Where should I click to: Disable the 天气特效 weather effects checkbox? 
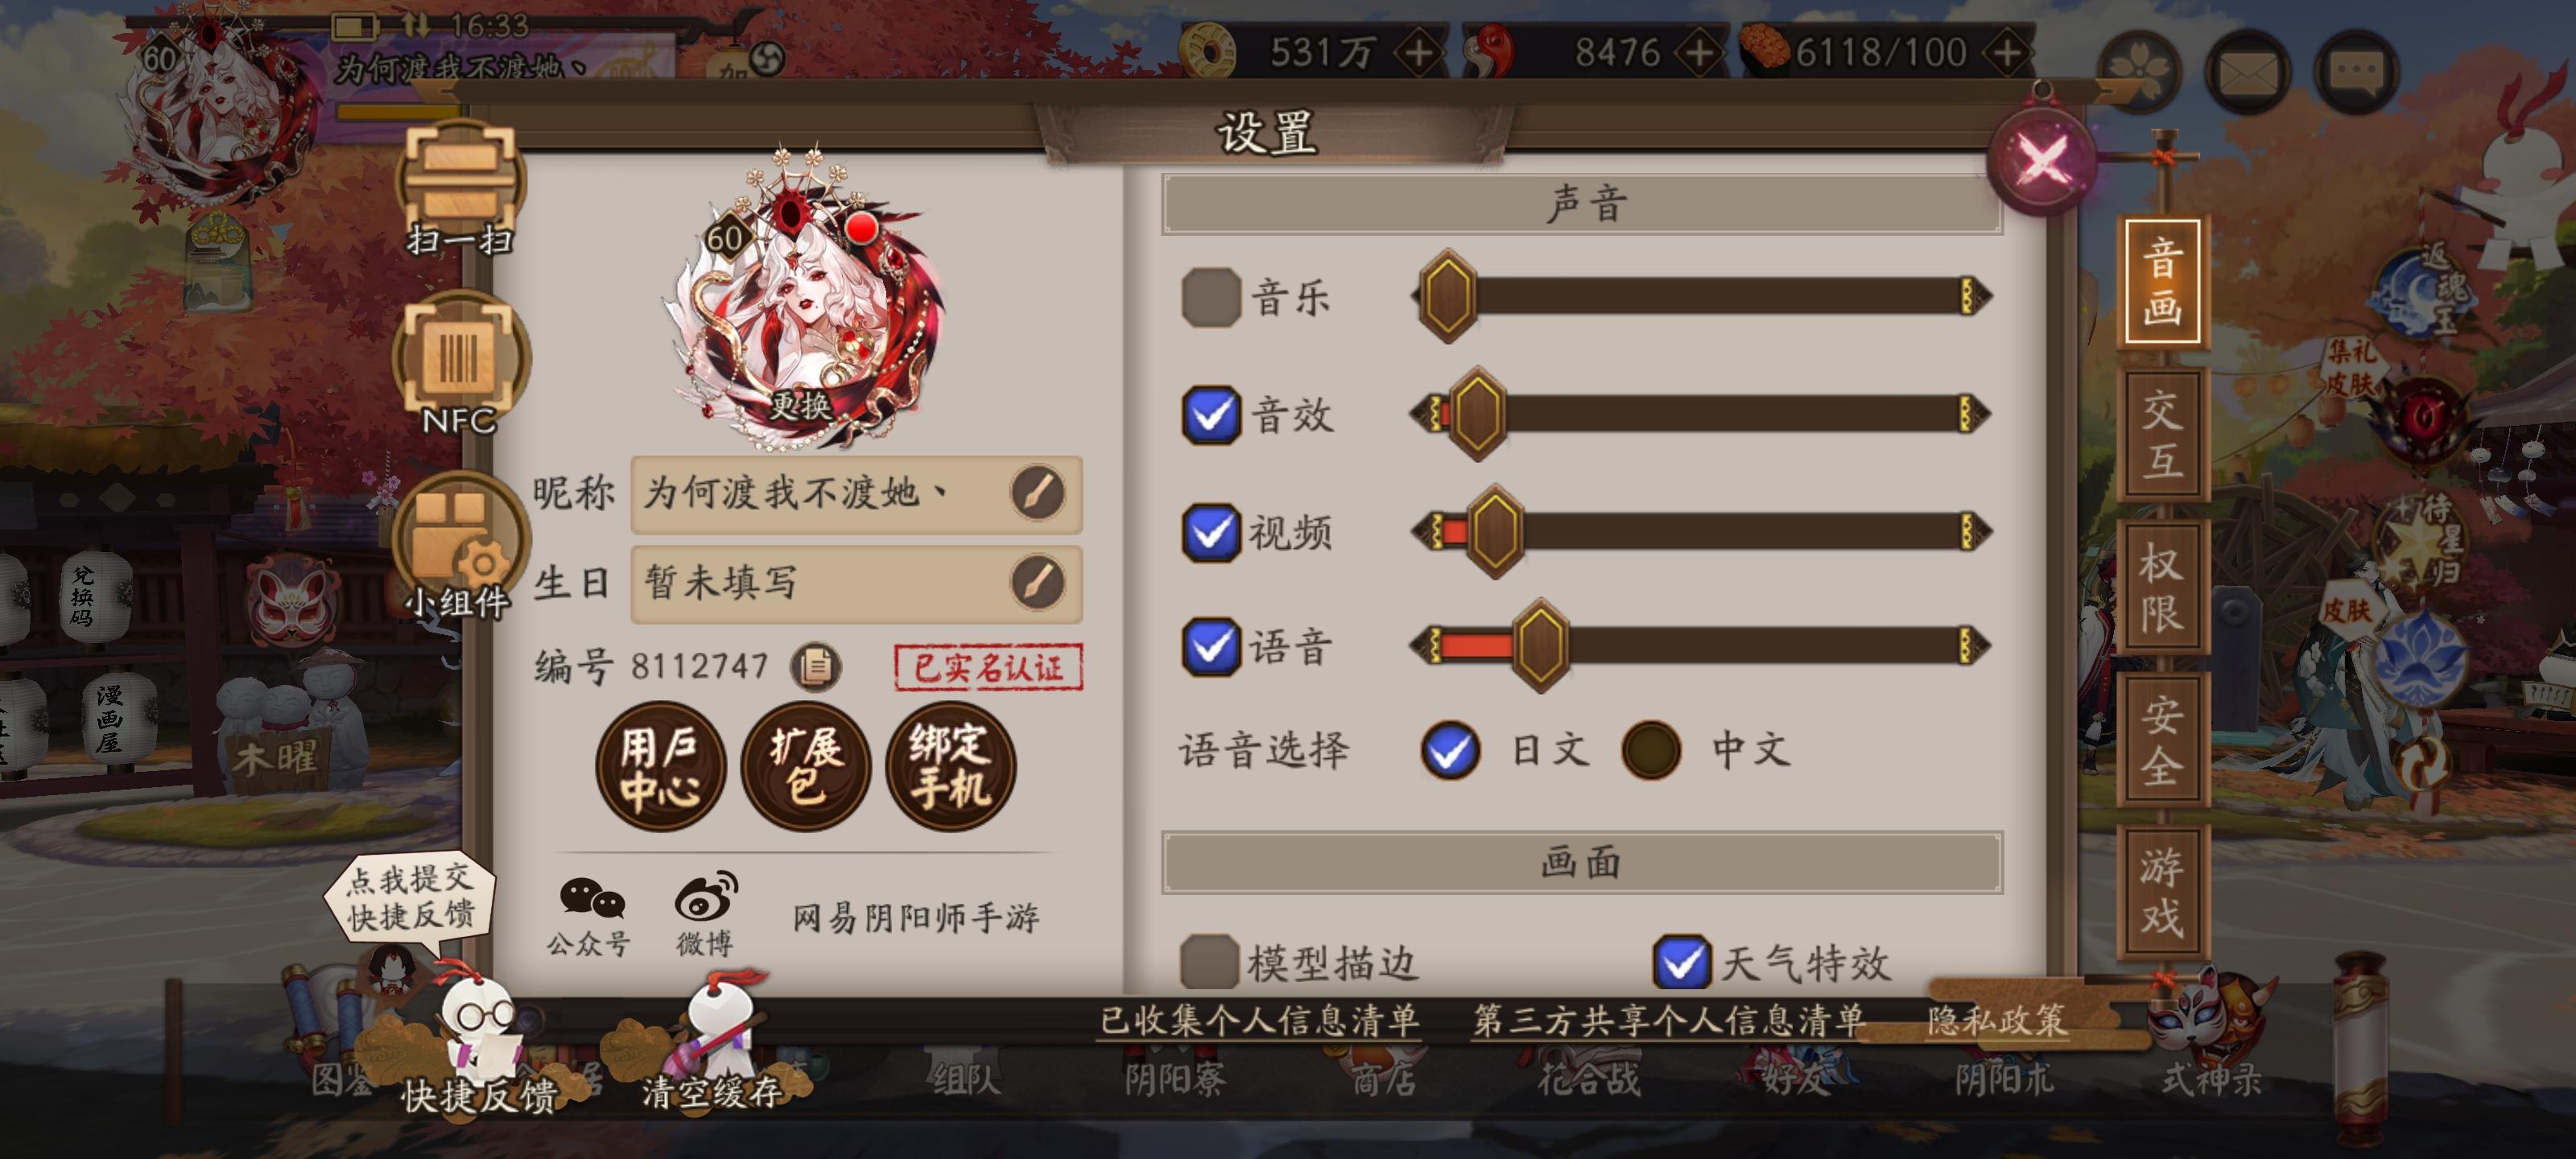tap(1681, 962)
